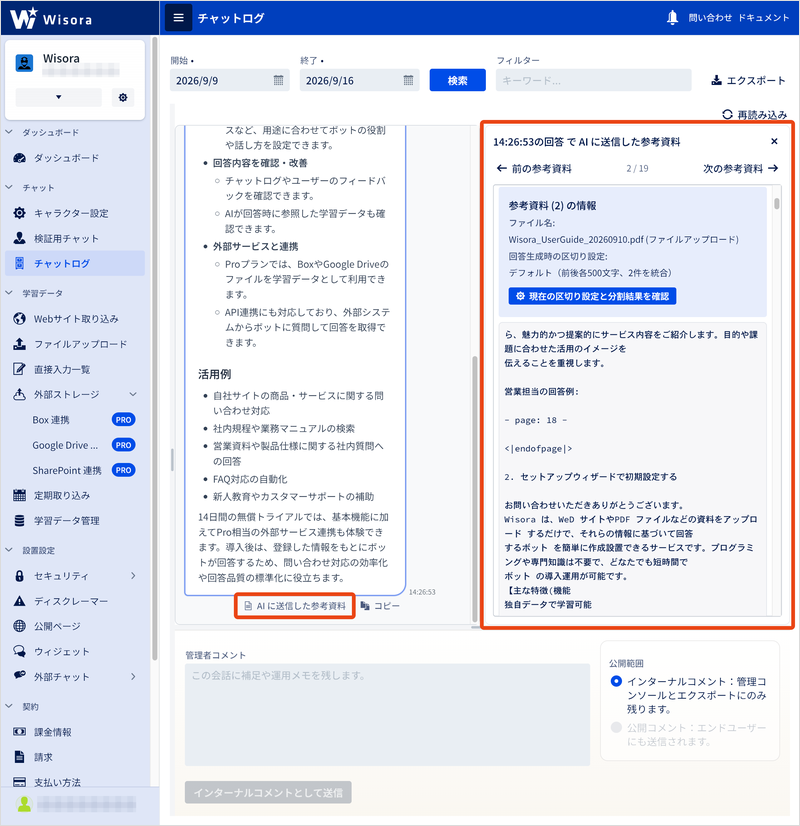Open notifications bell icon

(x=672, y=18)
